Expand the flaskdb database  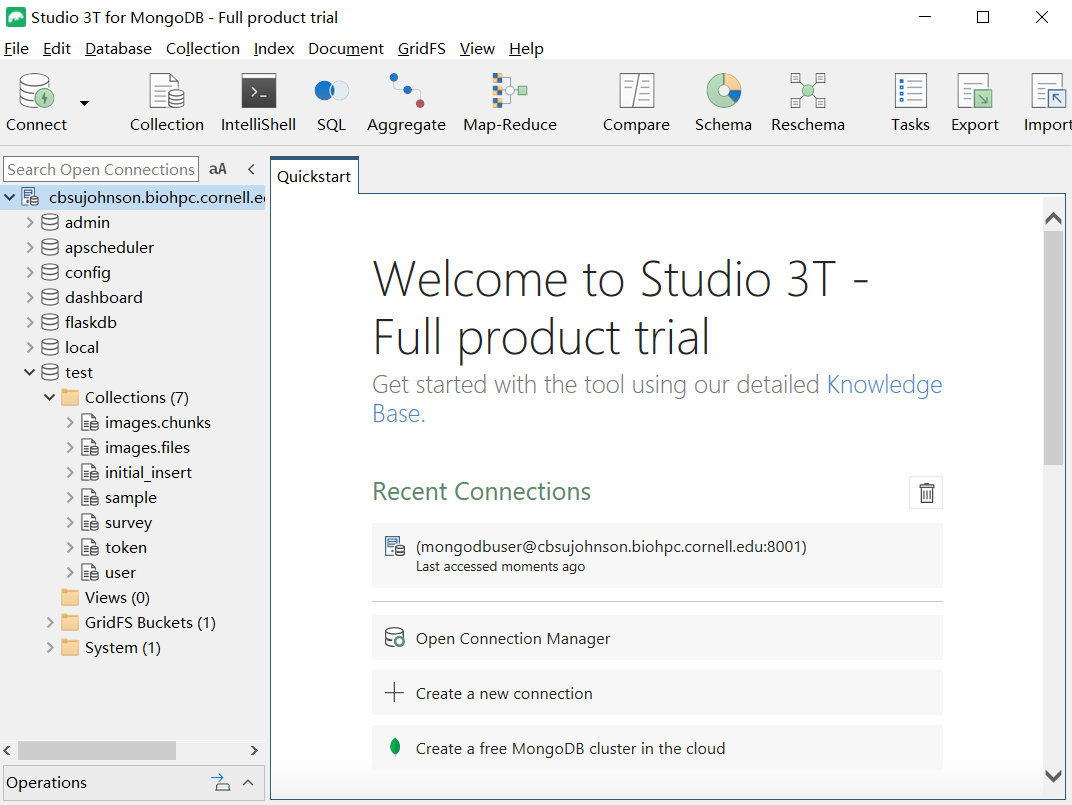[29, 322]
